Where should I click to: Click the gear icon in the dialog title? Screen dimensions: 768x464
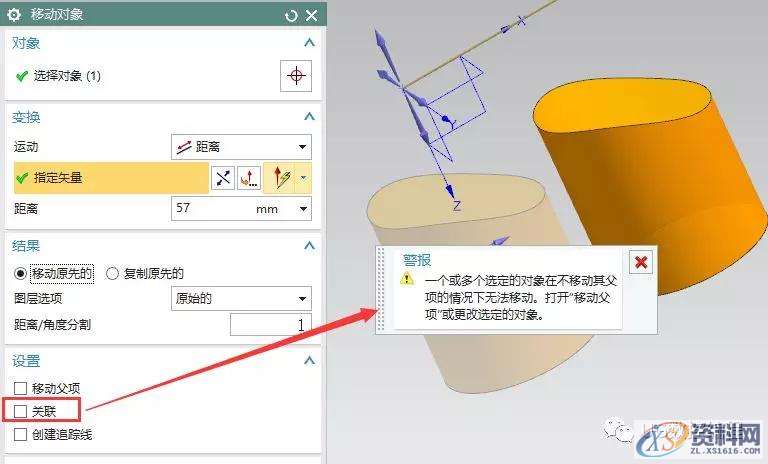pyautogui.click(x=14, y=15)
